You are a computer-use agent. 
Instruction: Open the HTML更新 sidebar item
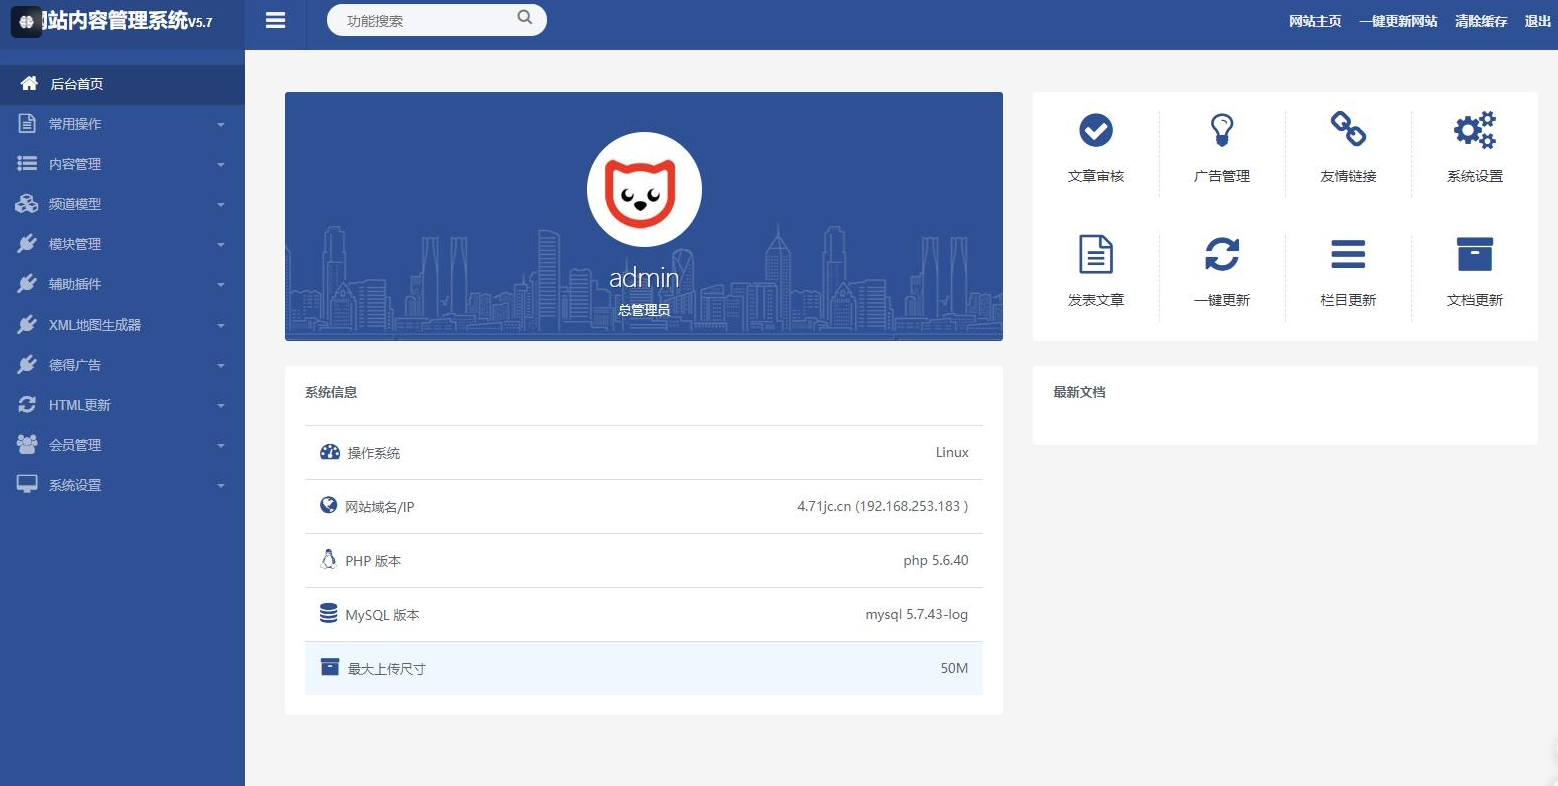(x=80, y=405)
